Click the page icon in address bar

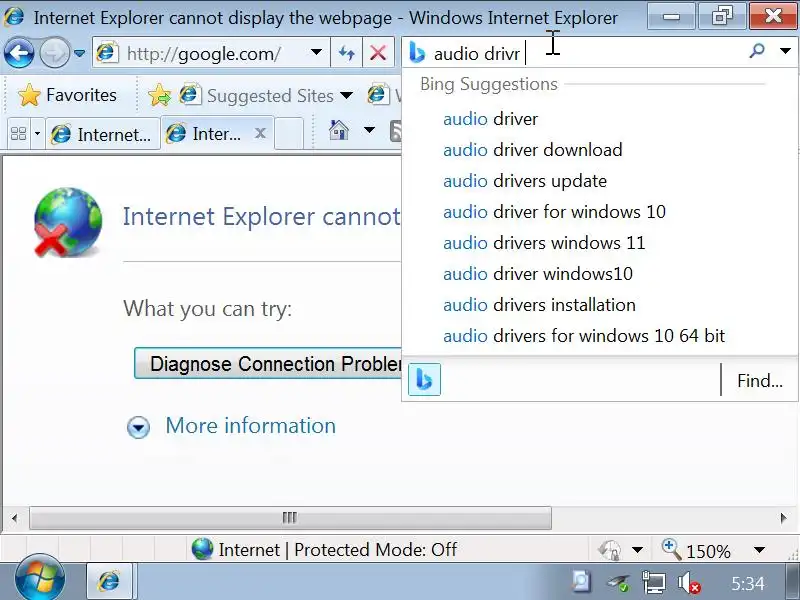(107, 53)
